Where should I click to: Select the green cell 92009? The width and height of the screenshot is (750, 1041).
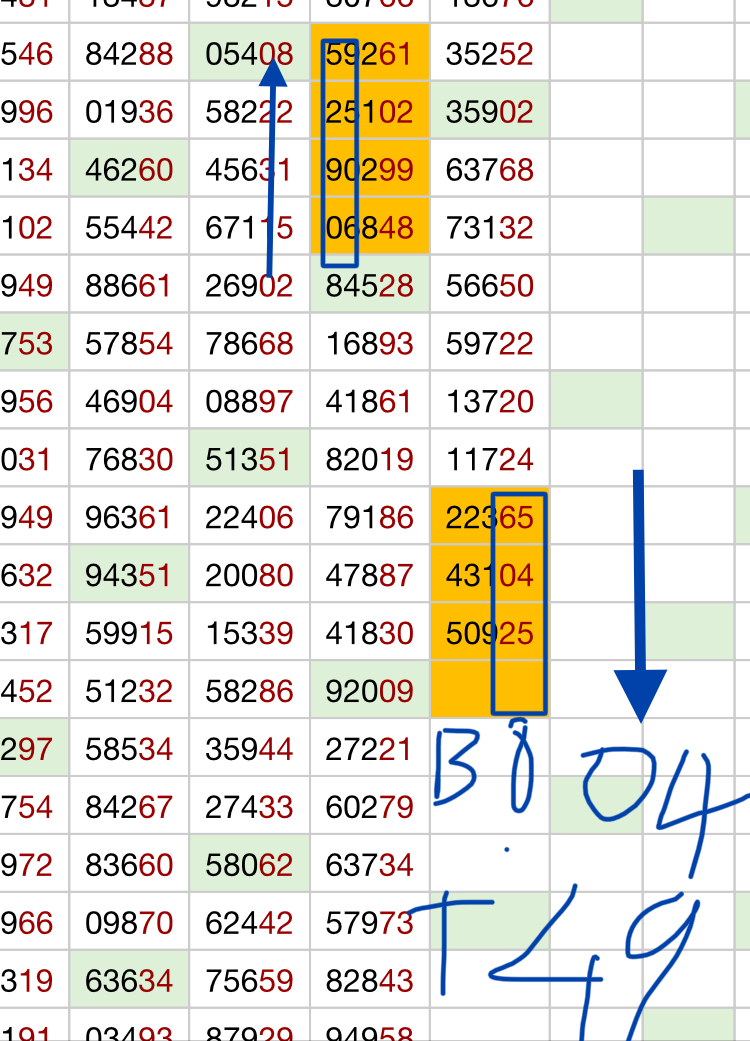click(x=370, y=689)
